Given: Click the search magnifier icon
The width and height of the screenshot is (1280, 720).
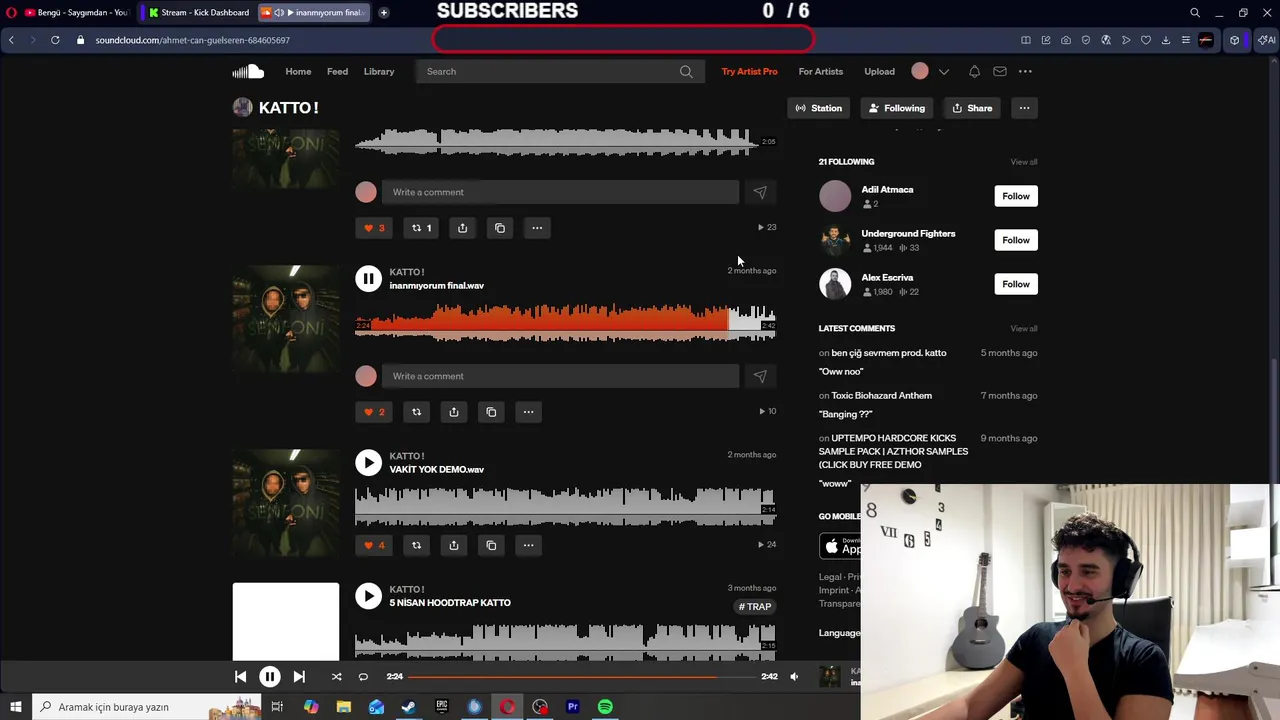Looking at the screenshot, I should click(x=686, y=71).
